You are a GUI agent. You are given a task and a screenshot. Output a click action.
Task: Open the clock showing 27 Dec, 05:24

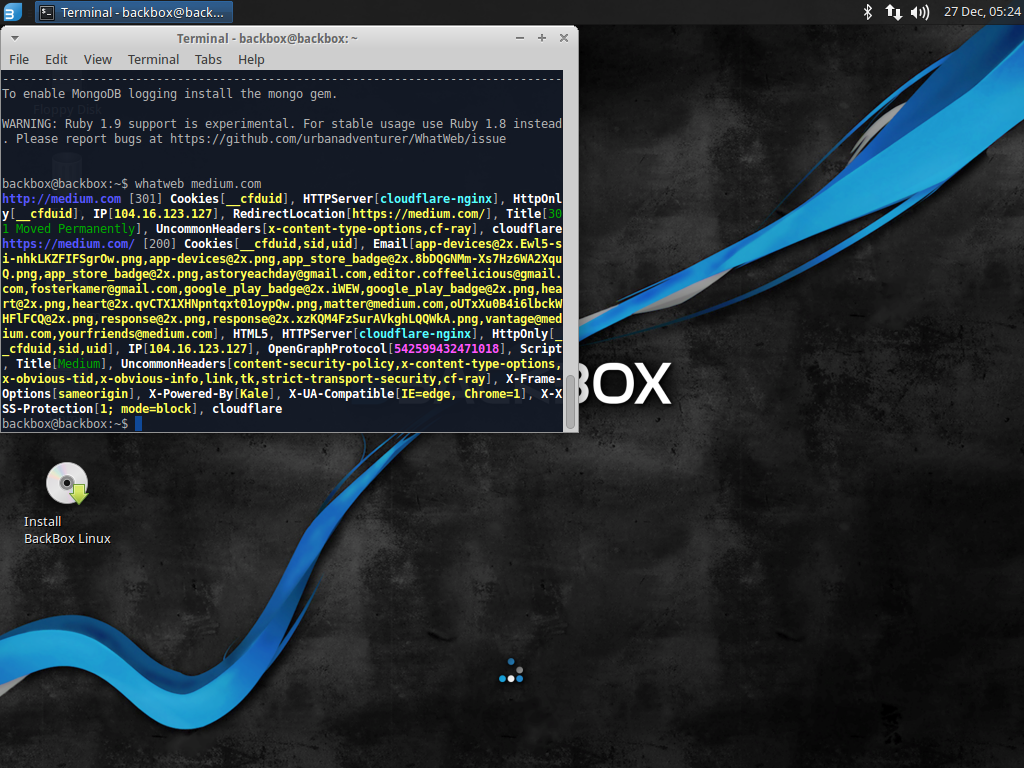(982, 12)
